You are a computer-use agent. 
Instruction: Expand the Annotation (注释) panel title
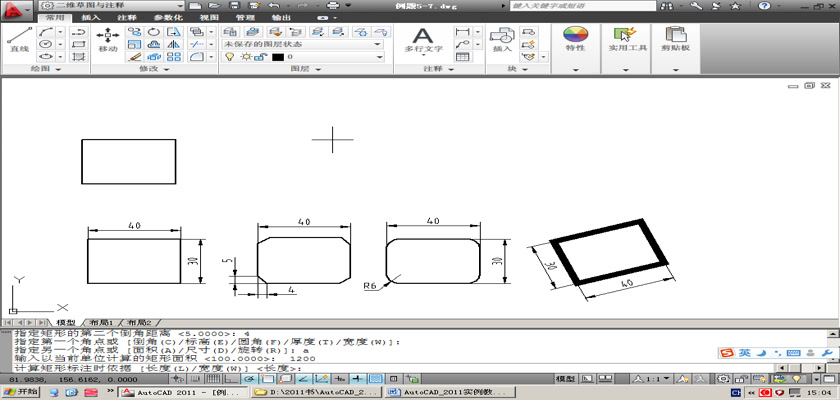click(439, 69)
